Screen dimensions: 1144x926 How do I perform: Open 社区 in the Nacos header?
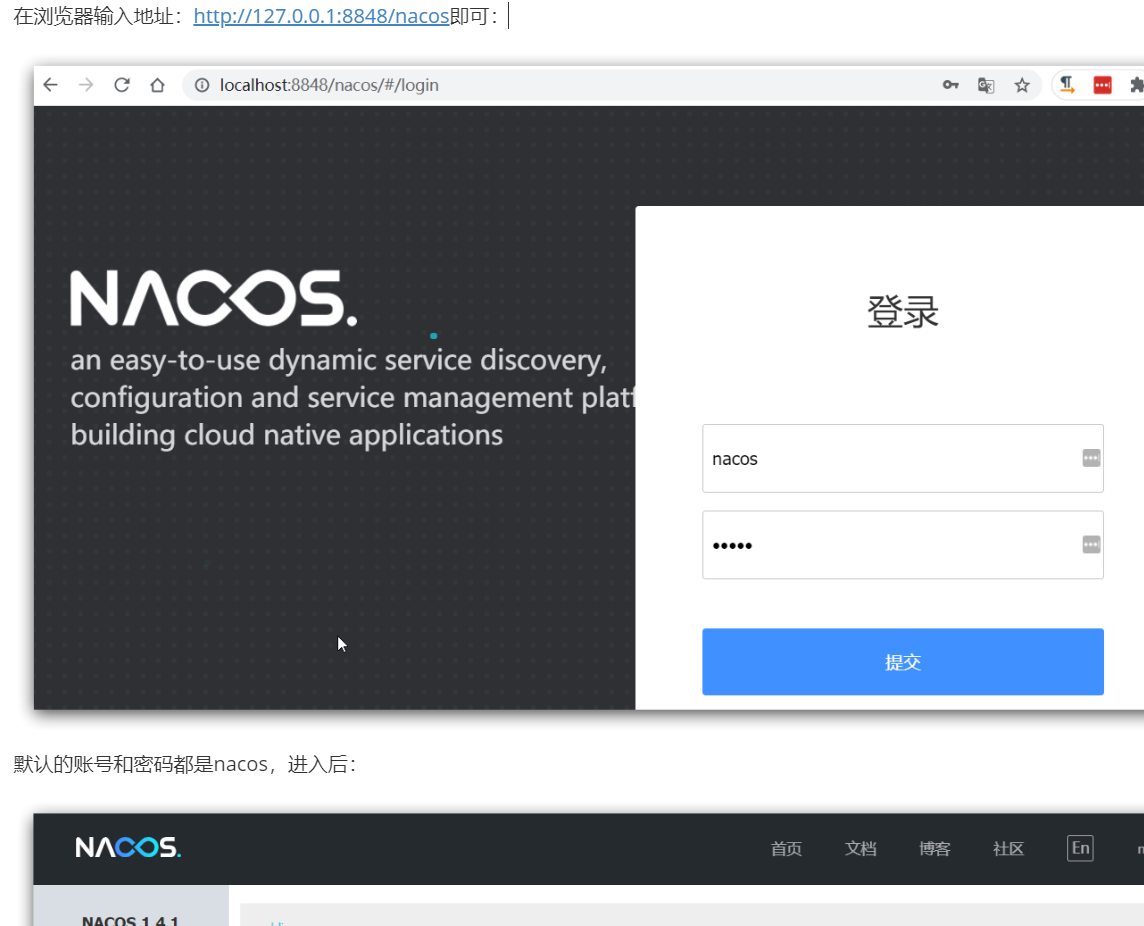[1008, 849]
